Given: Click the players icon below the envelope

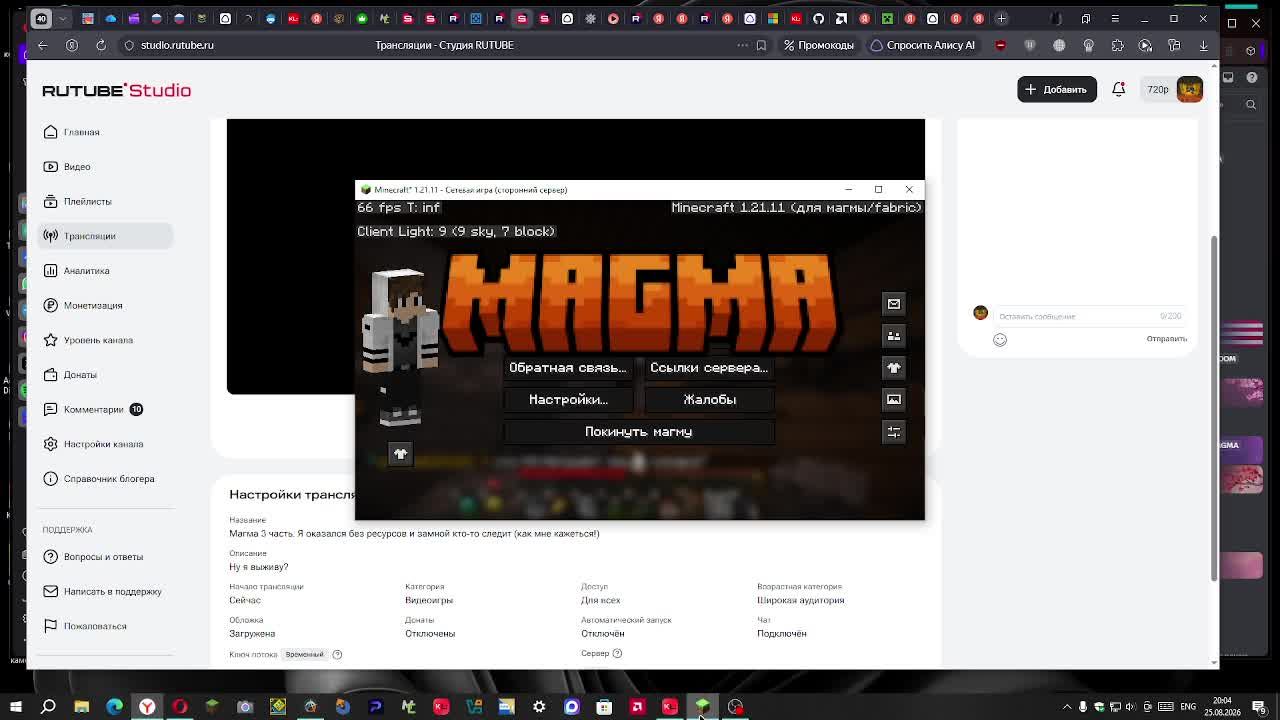Looking at the screenshot, I should pos(894,336).
